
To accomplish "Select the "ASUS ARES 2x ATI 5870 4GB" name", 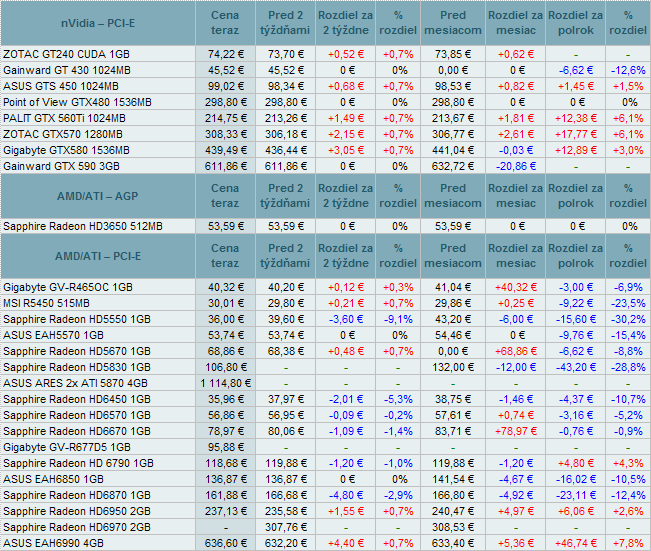I will (x=75, y=383).
